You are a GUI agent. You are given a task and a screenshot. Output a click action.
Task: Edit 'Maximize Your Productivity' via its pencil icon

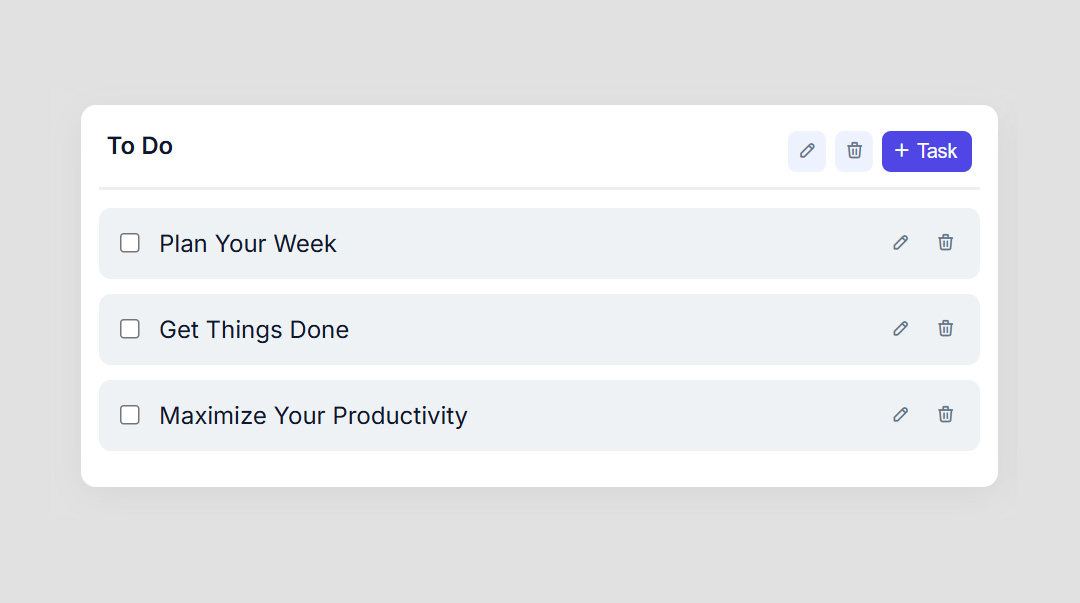pos(900,415)
